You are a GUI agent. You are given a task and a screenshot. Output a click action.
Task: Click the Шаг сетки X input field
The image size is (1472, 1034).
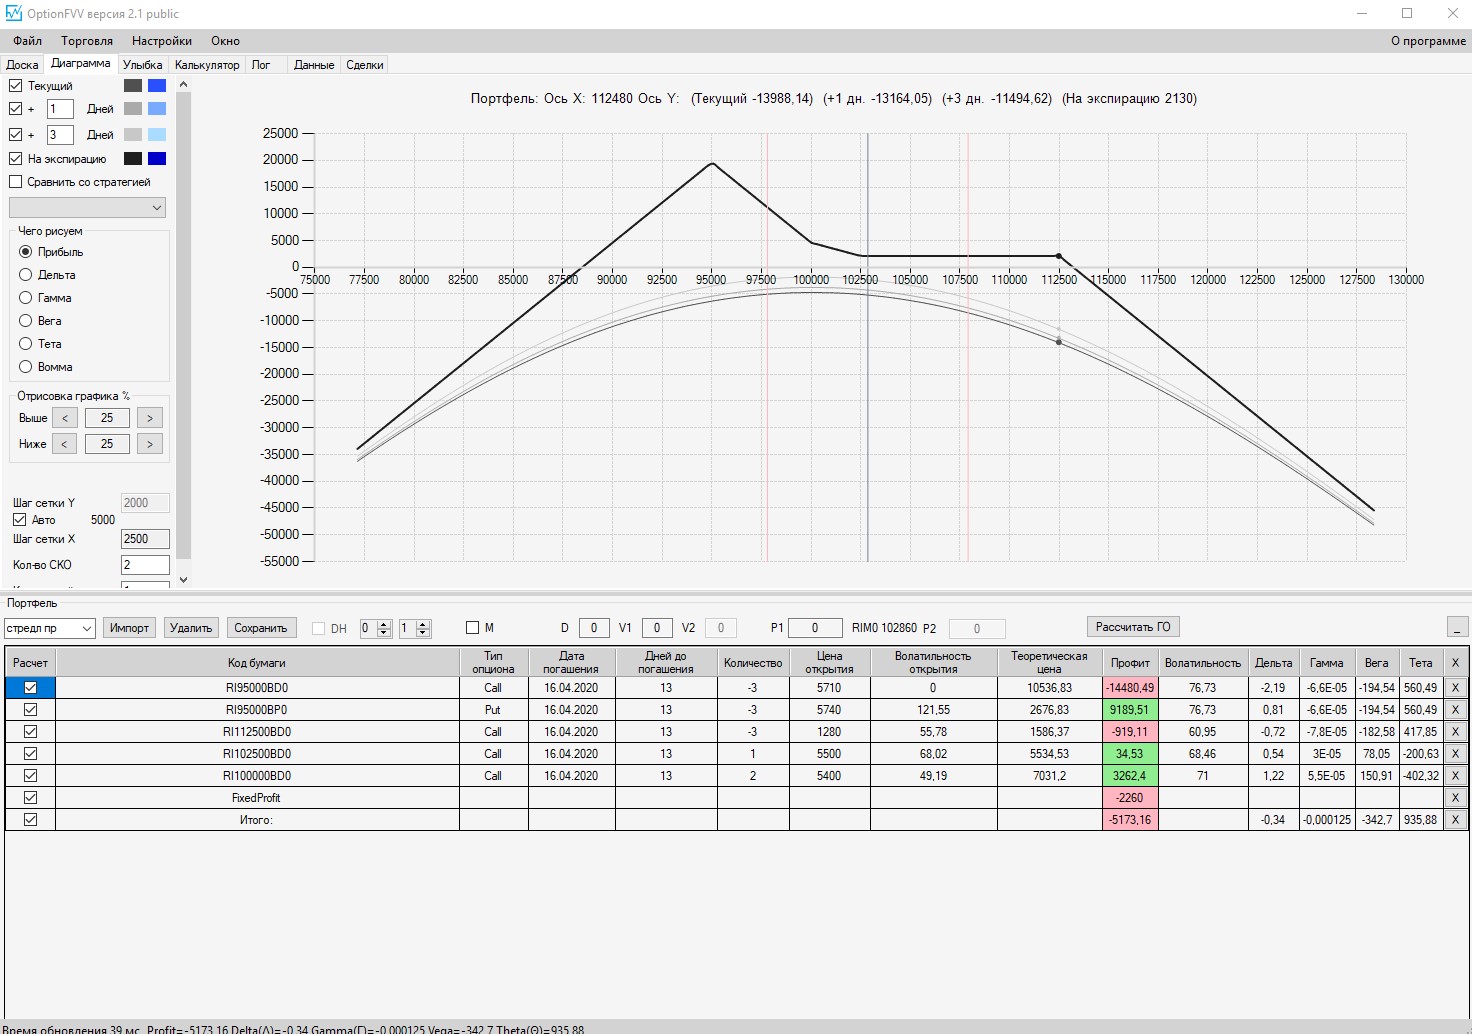[x=145, y=539]
